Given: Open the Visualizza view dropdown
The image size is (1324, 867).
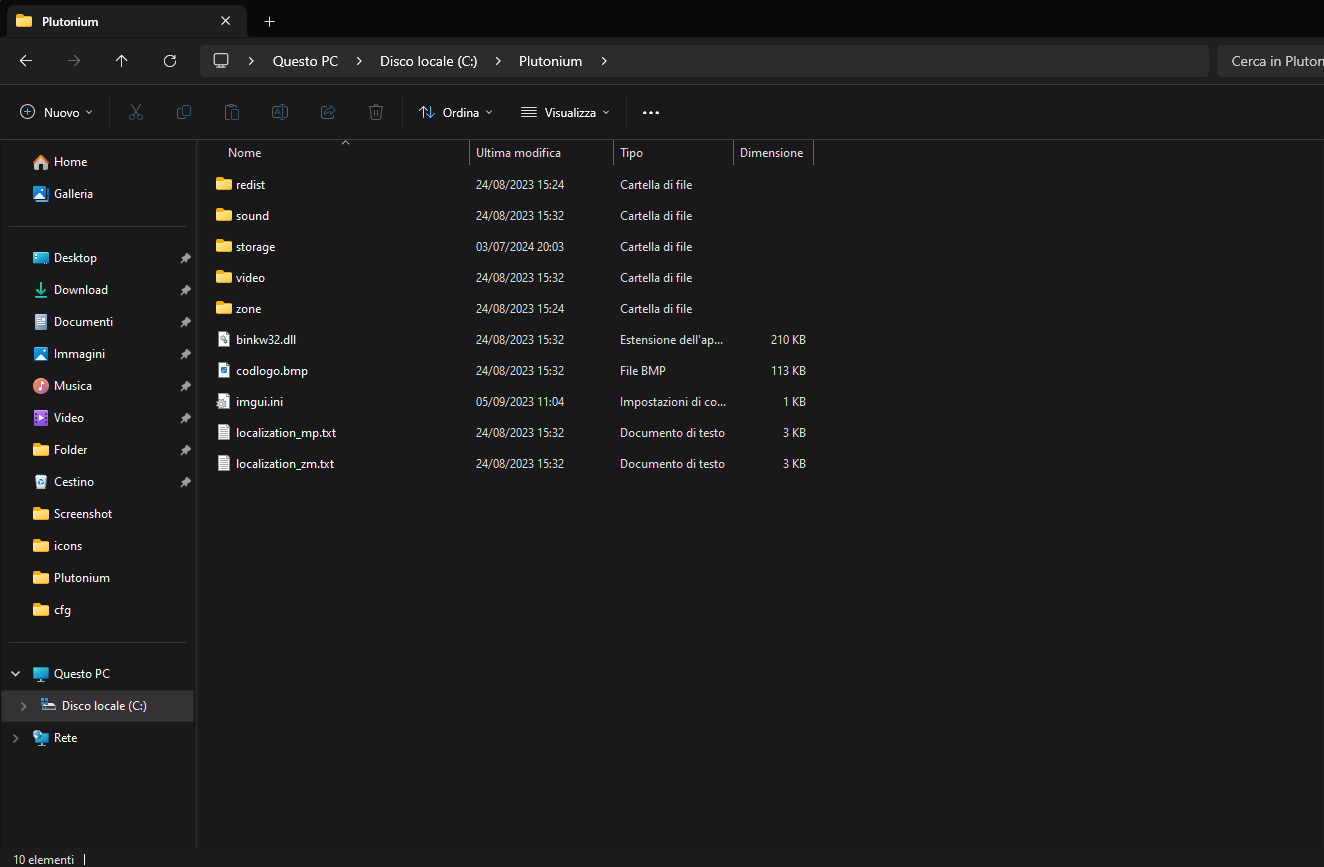Looking at the screenshot, I should click(x=565, y=112).
